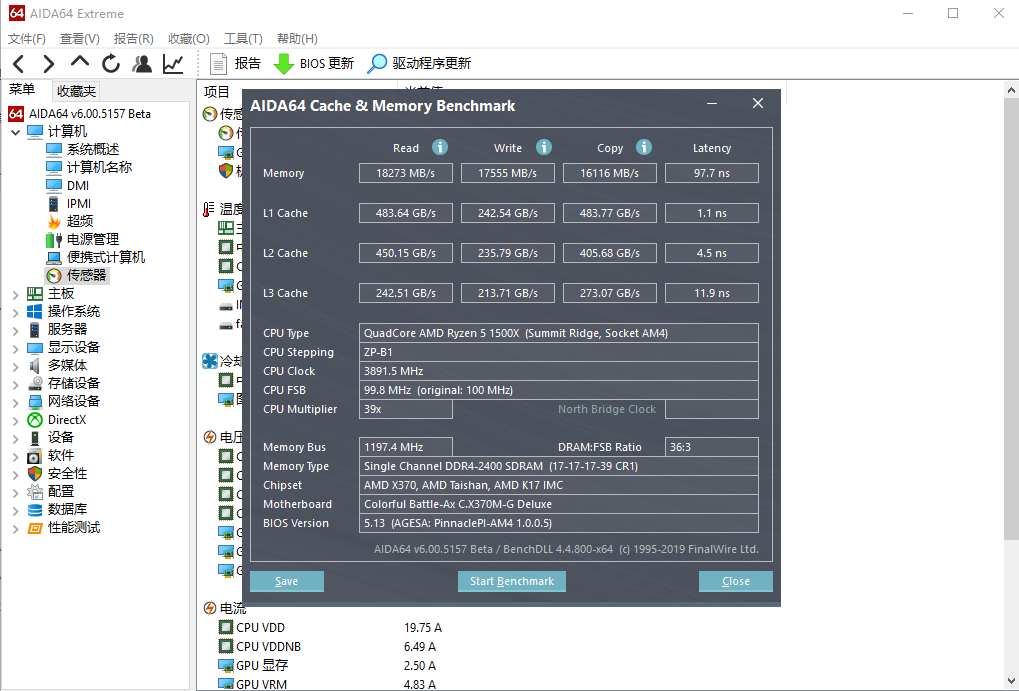Open 工具(T) menu
This screenshot has width=1019, height=691.
coord(243,39)
